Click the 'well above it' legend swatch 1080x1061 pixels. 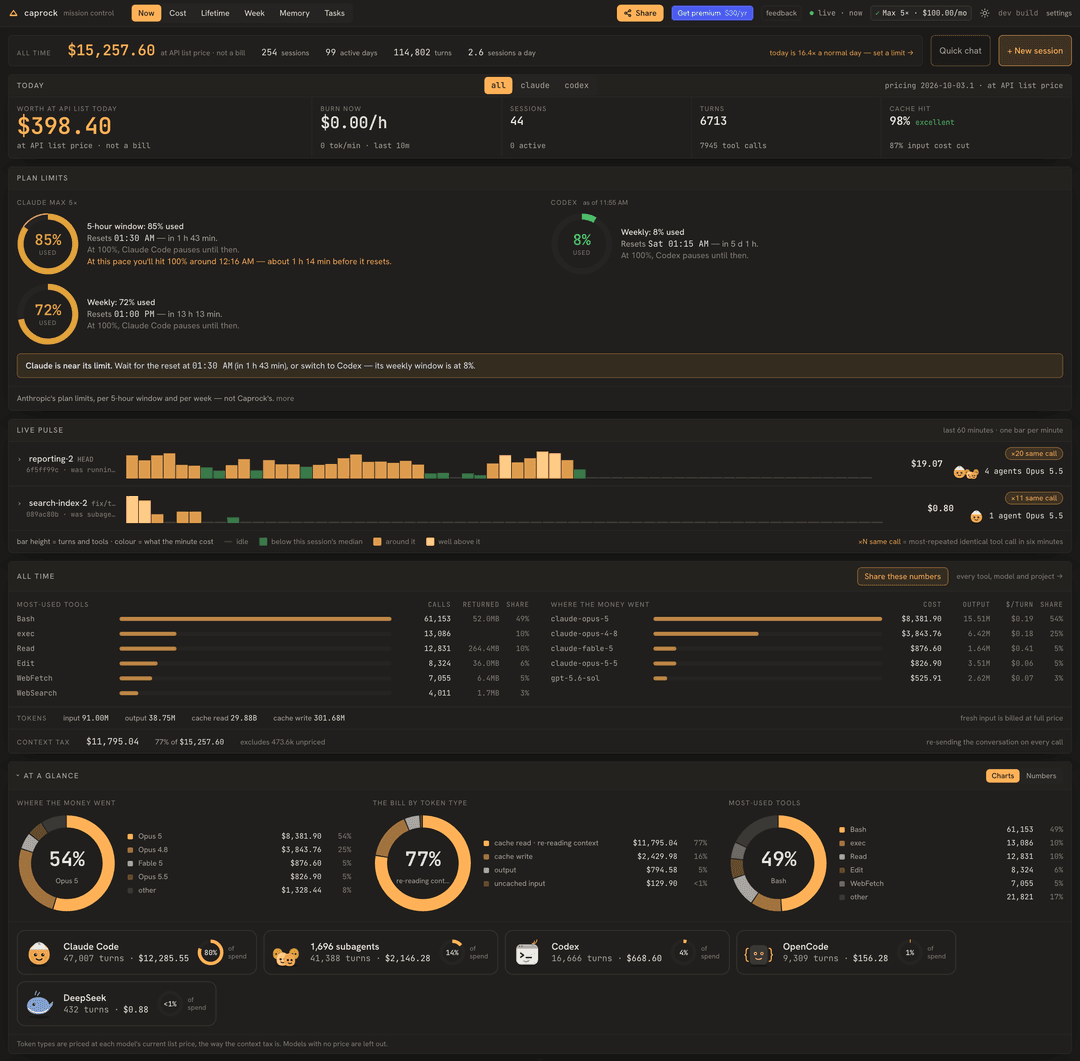click(430, 542)
